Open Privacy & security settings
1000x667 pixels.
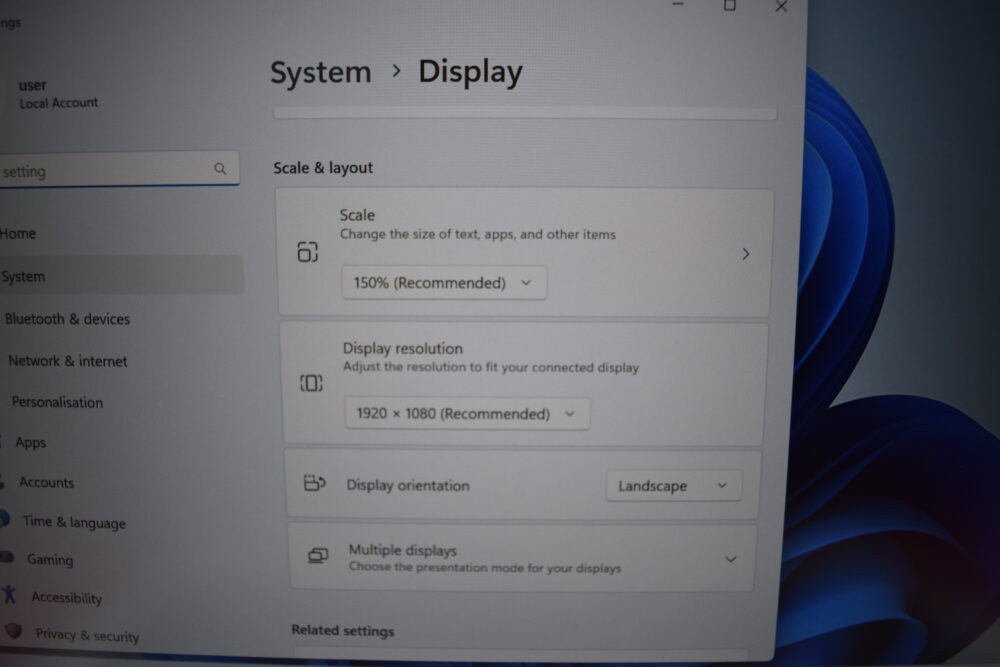coord(87,635)
